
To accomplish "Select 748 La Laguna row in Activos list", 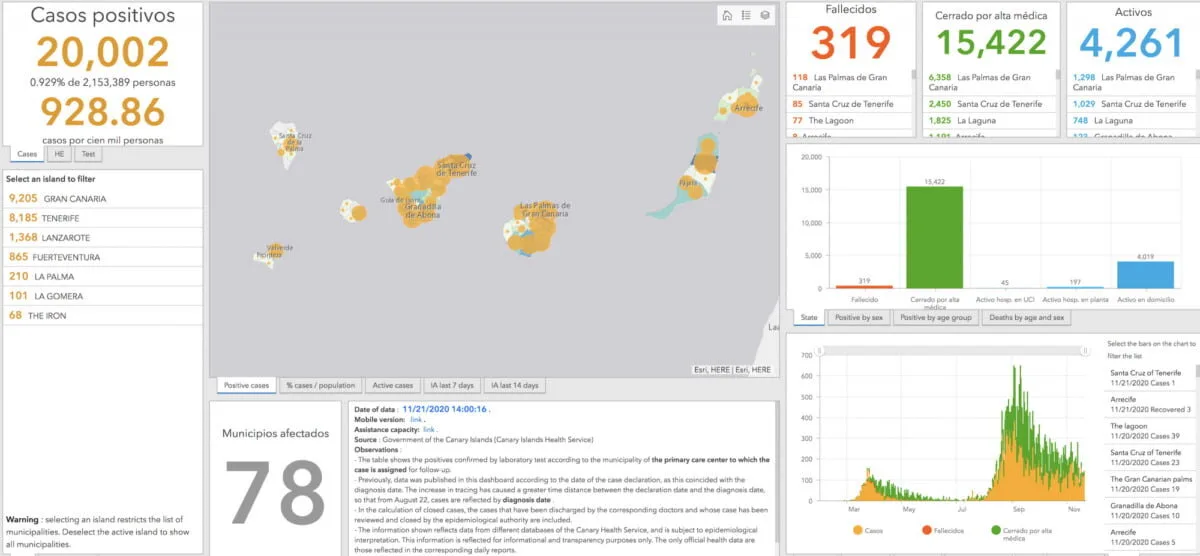I will click(x=1129, y=120).
